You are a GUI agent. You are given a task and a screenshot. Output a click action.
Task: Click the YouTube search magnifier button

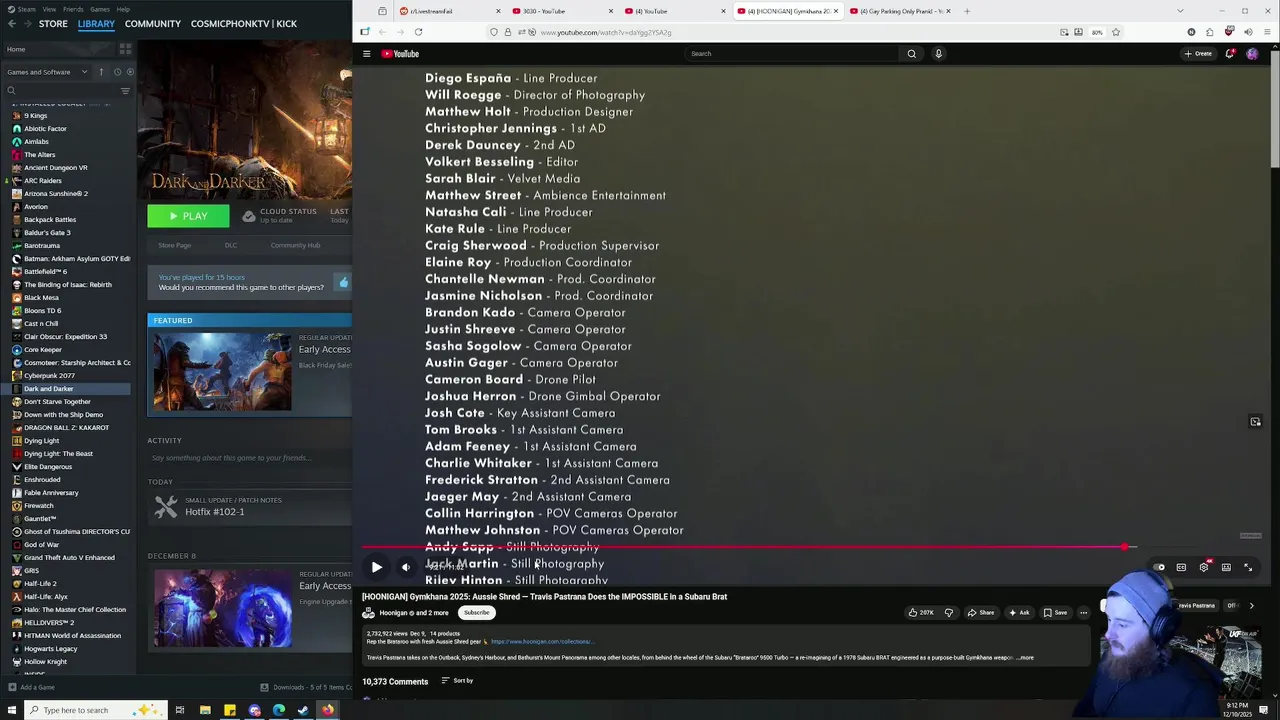tap(911, 54)
